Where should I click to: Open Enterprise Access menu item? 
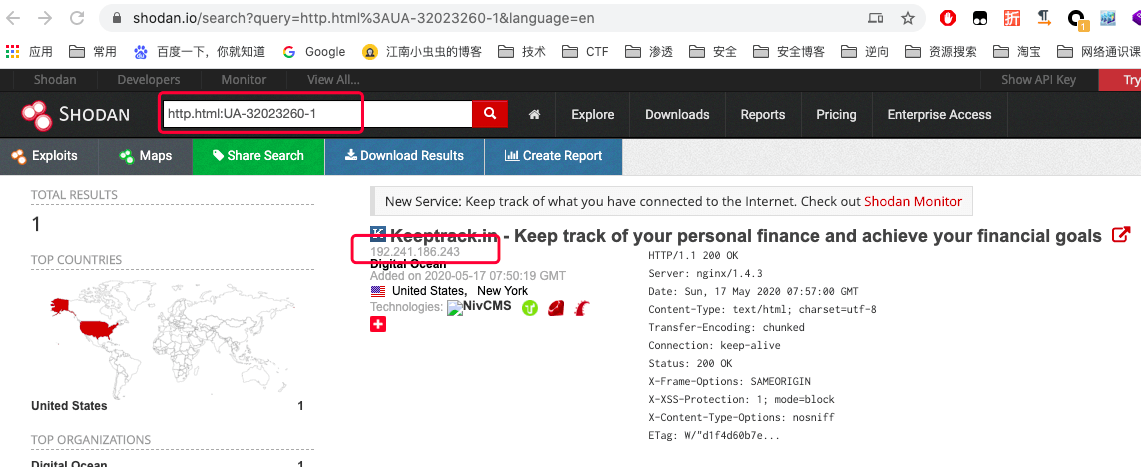(x=939, y=114)
